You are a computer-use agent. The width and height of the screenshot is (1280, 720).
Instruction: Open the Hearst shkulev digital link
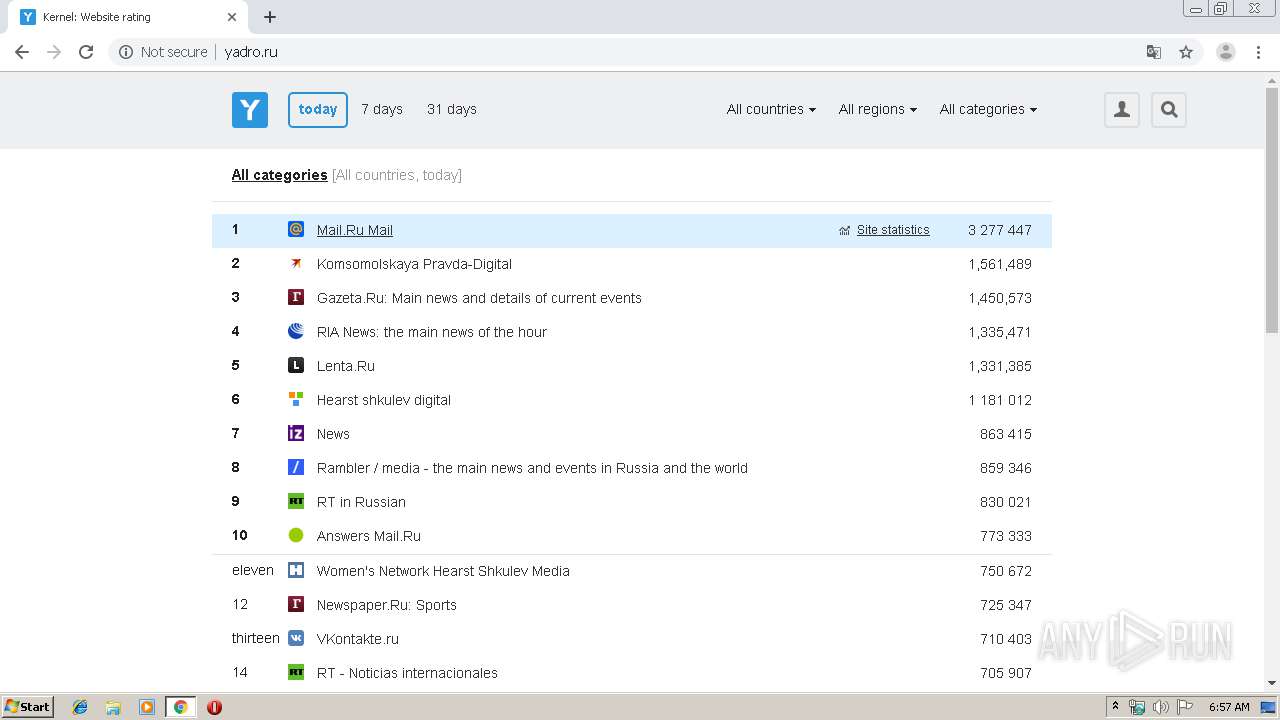click(384, 400)
